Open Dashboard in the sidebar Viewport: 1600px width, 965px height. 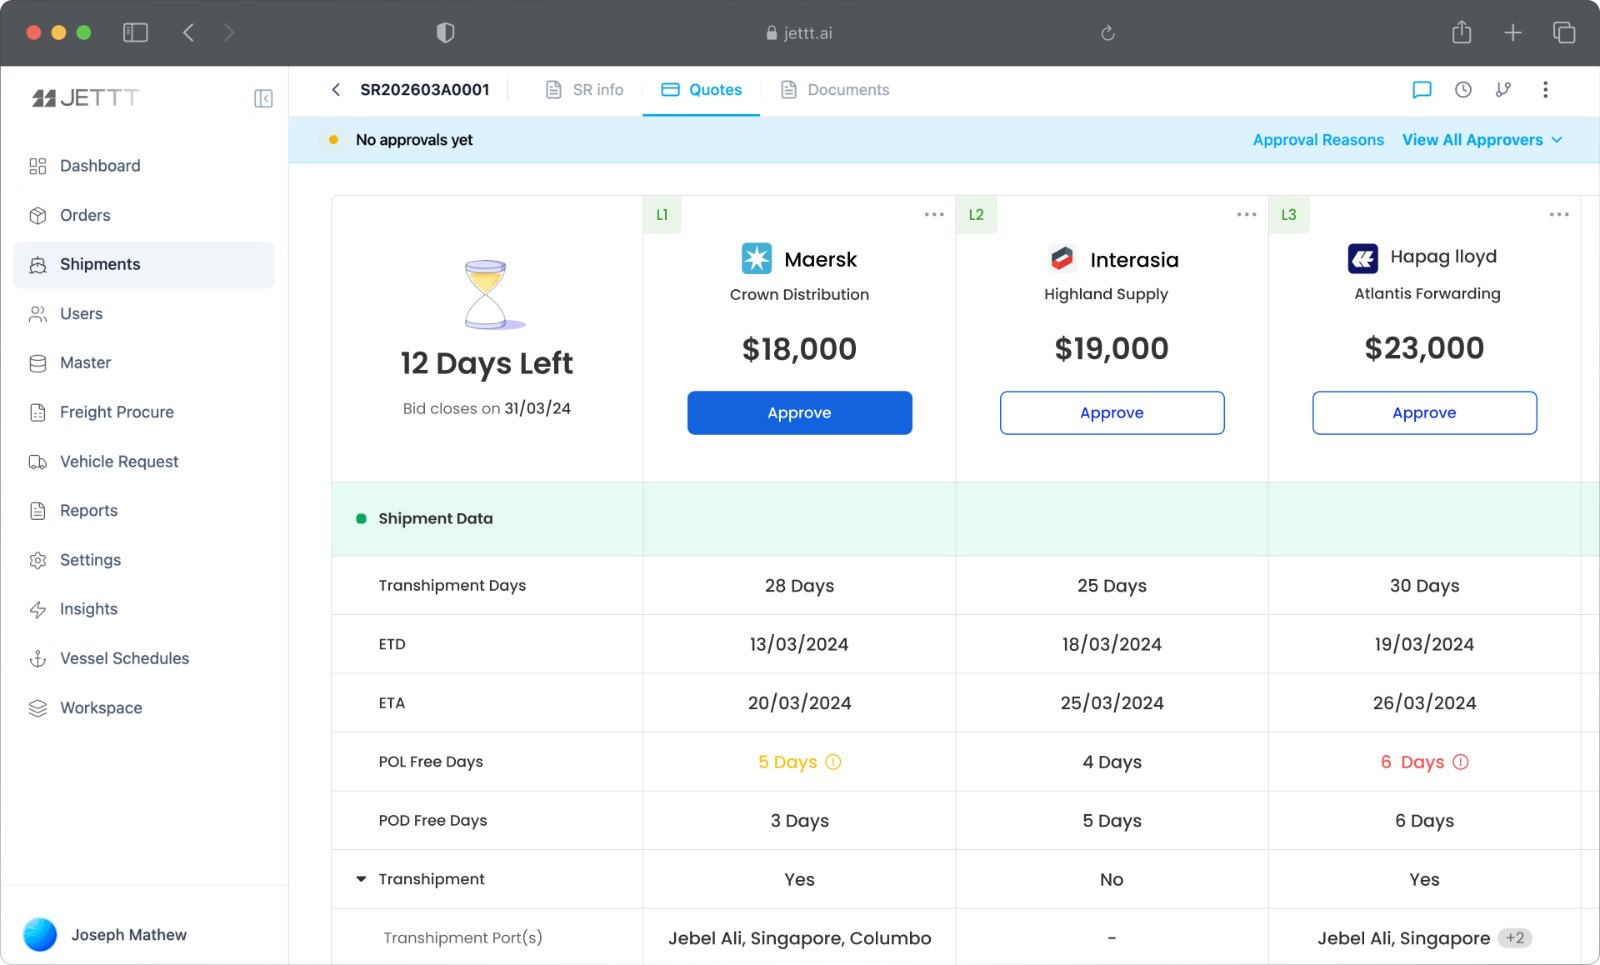(144, 166)
